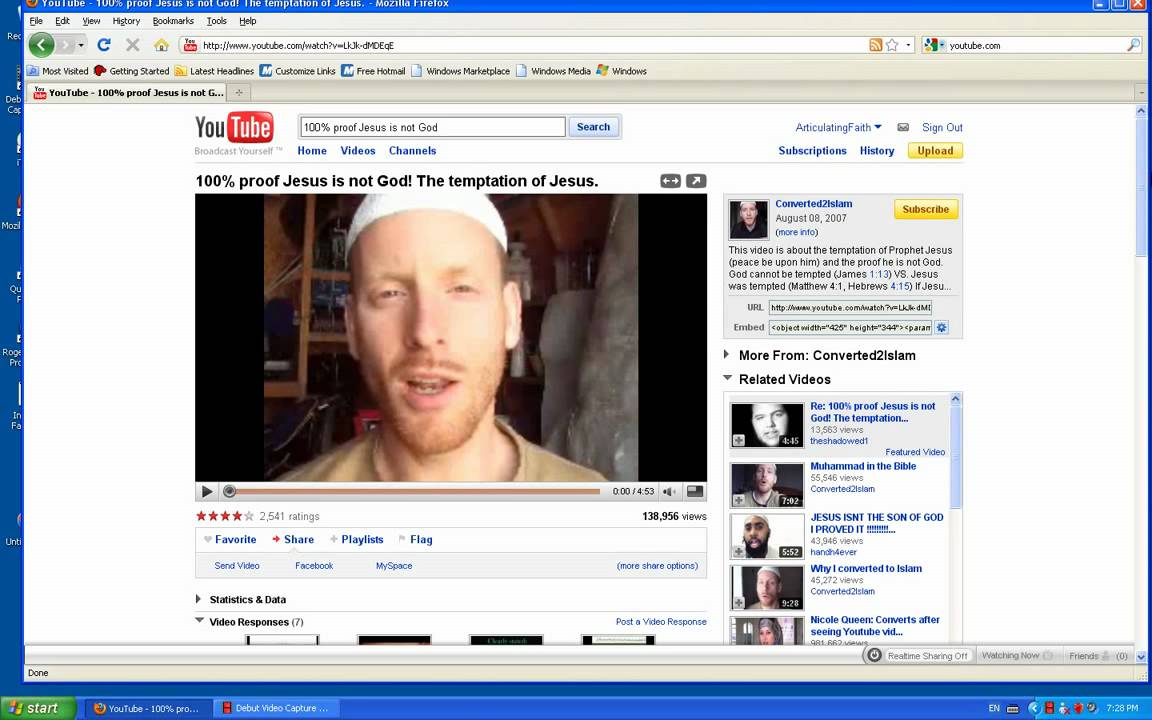
Task: Click the Sign Out link
Action: [942, 127]
